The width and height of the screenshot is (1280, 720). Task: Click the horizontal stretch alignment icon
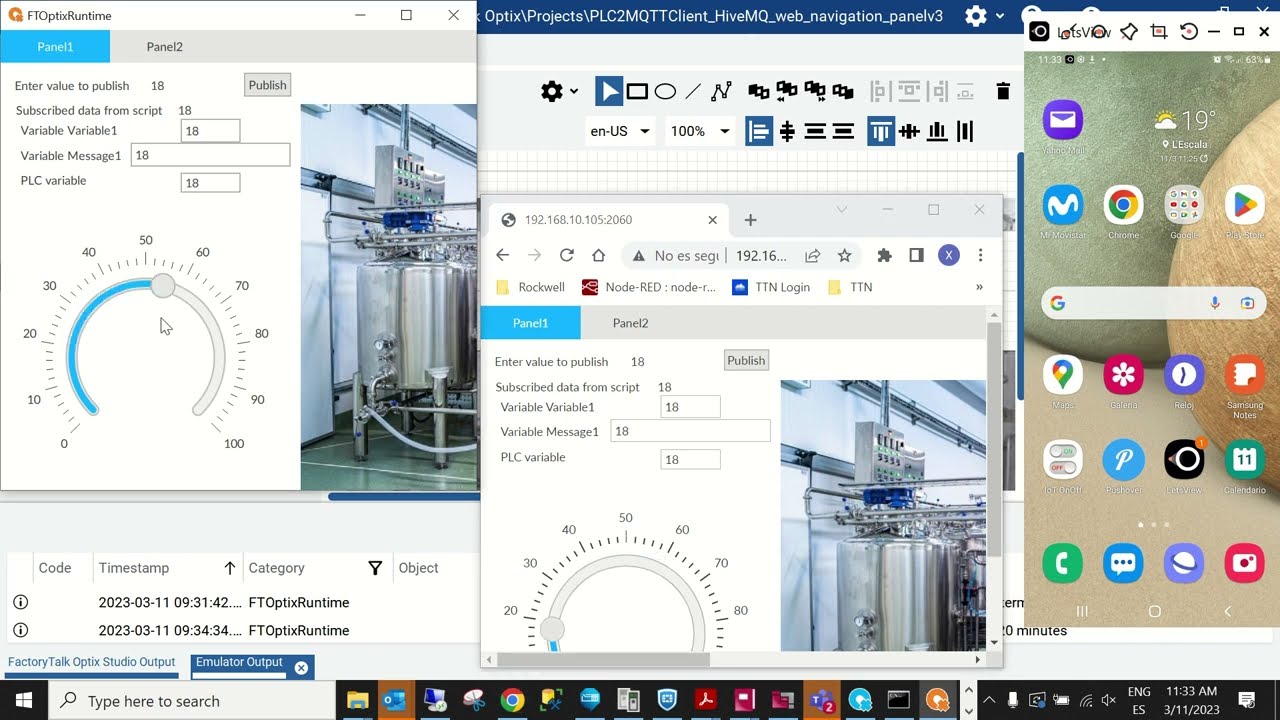pos(815,131)
